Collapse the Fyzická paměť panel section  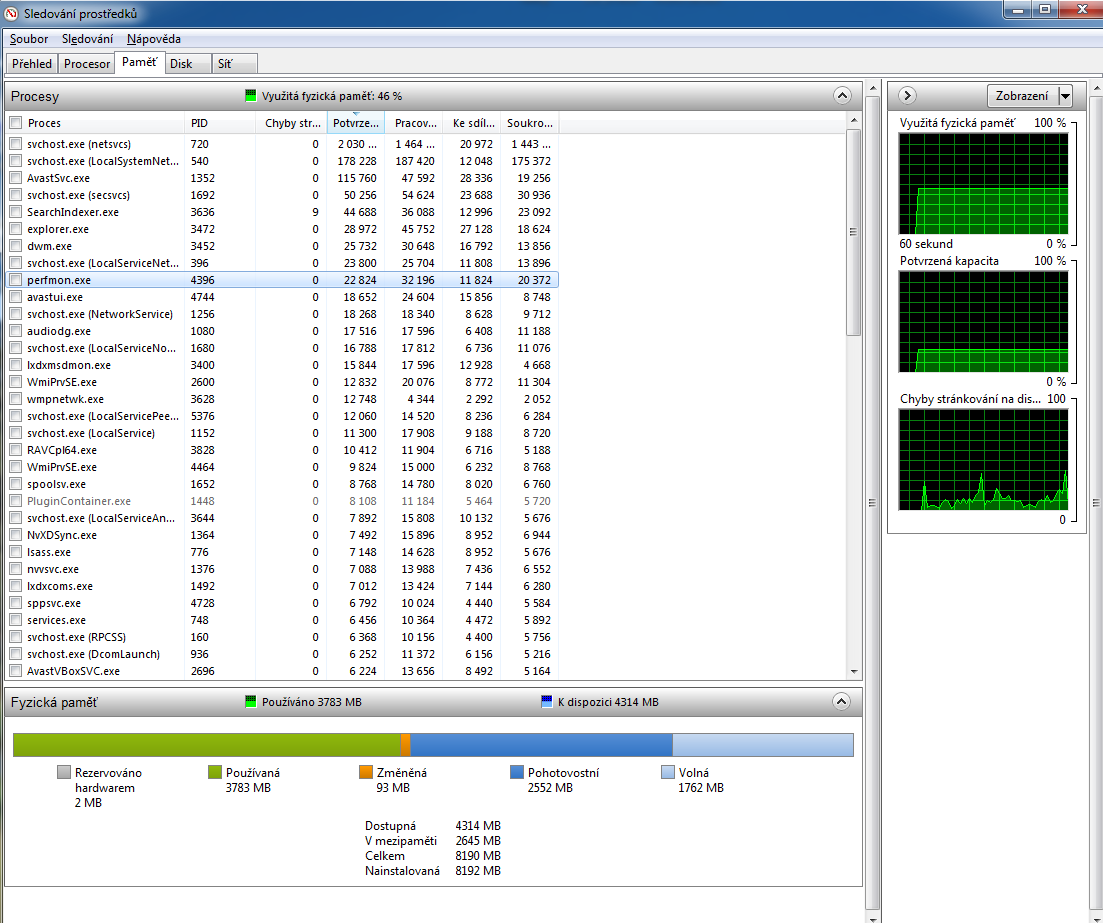pos(842,702)
